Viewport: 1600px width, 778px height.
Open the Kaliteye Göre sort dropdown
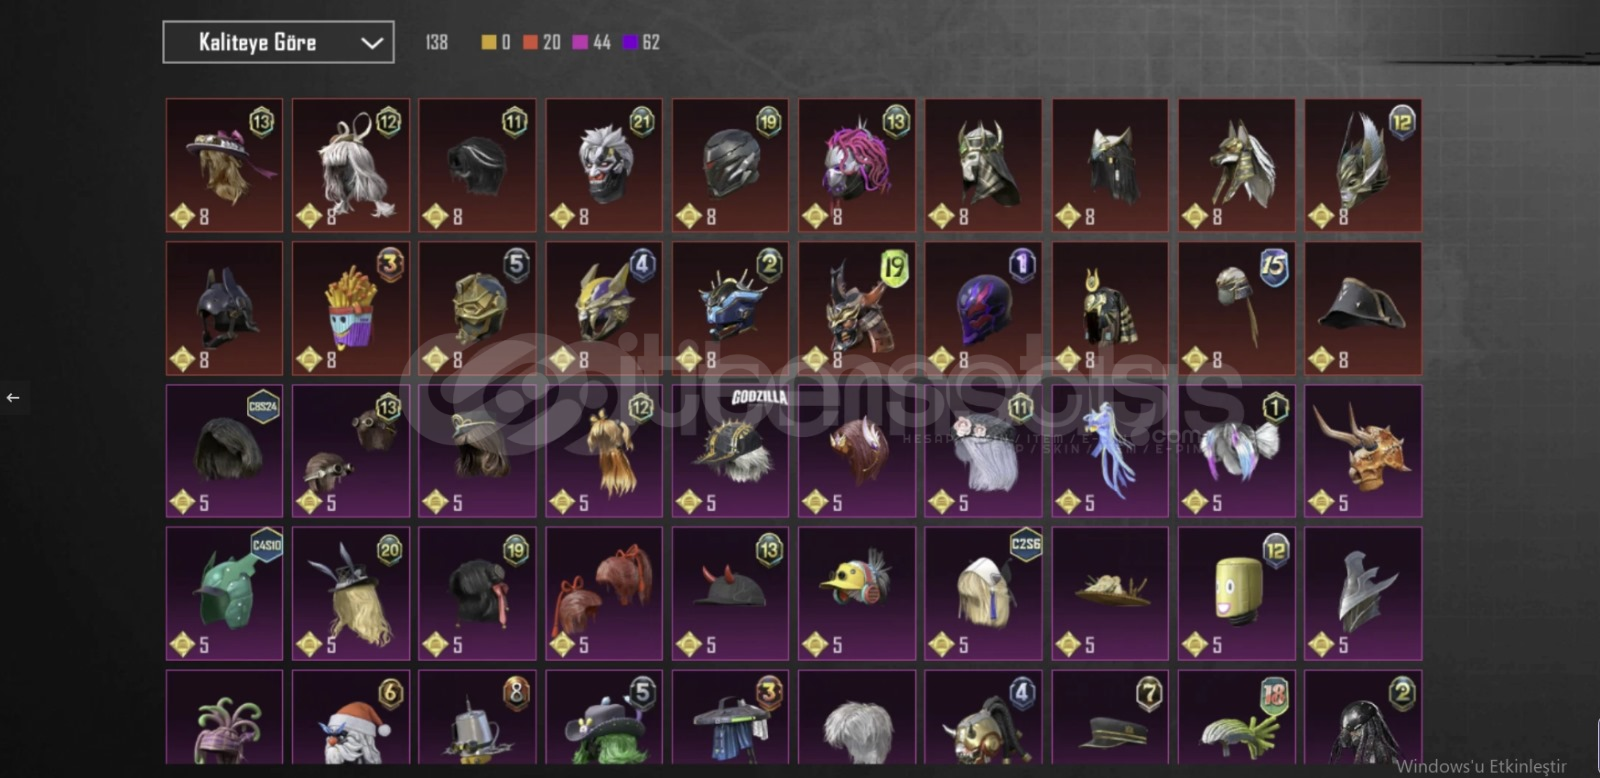(x=278, y=42)
